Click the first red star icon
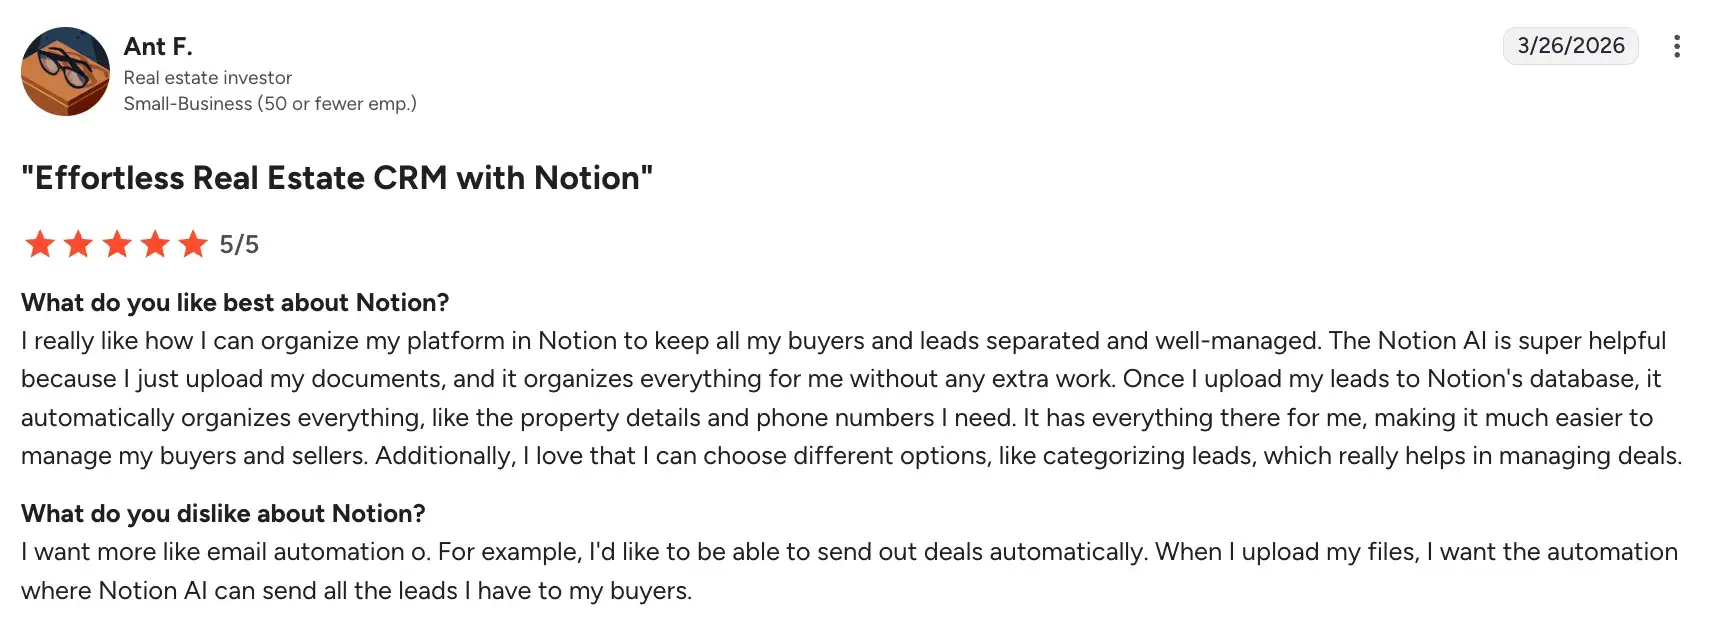The image size is (1726, 628). pos(40,243)
